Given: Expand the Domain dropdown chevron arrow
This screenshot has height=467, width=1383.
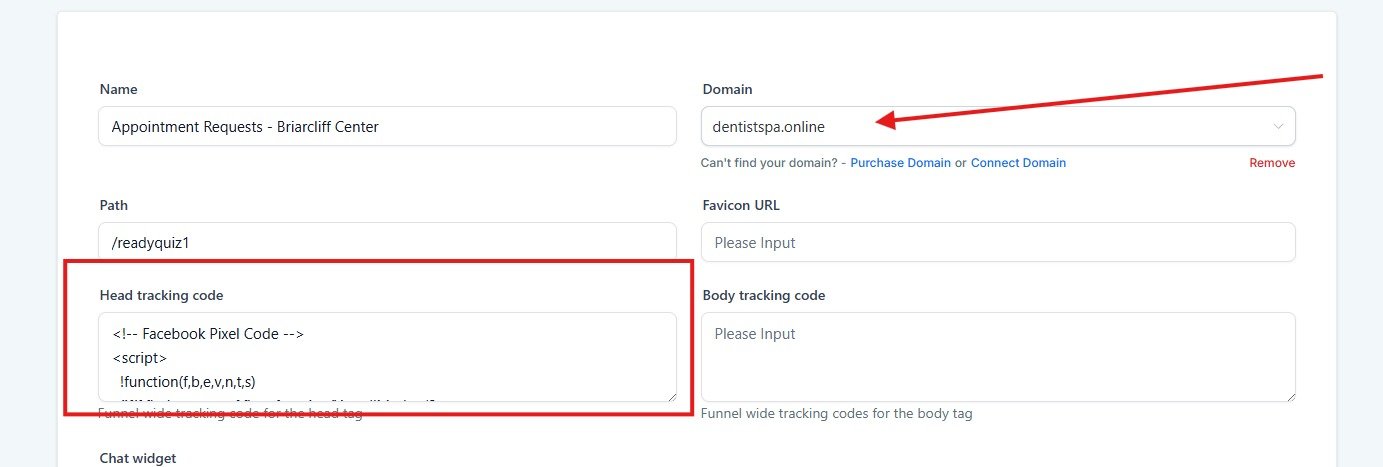Looking at the screenshot, I should point(1278,127).
